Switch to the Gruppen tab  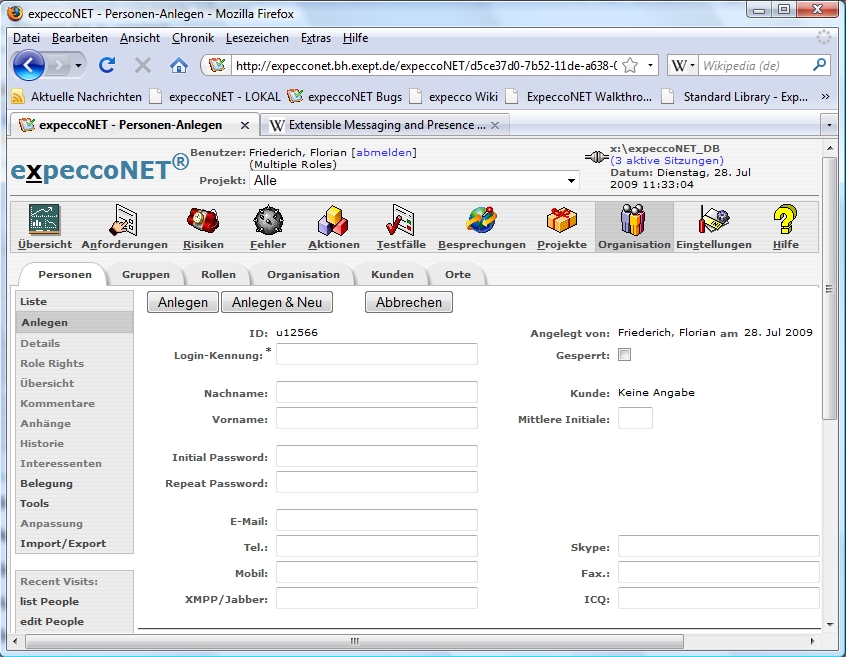[146, 274]
